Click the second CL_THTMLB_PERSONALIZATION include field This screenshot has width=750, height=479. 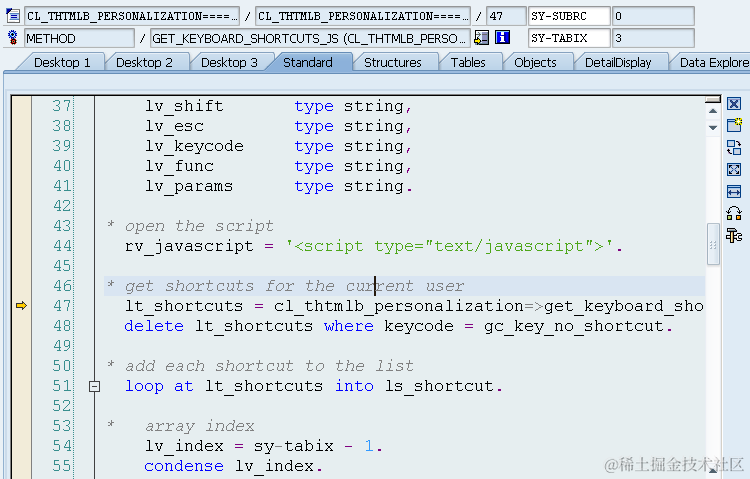coord(363,16)
